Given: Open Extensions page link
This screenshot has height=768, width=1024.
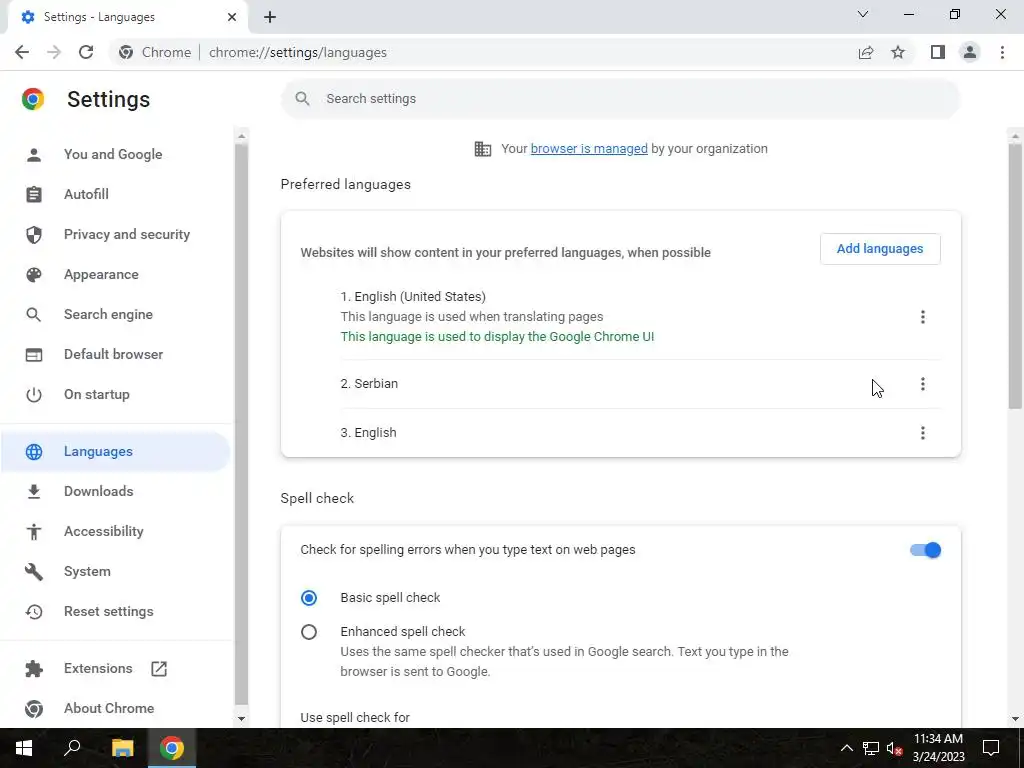Looking at the screenshot, I should pyautogui.click(x=98, y=669).
